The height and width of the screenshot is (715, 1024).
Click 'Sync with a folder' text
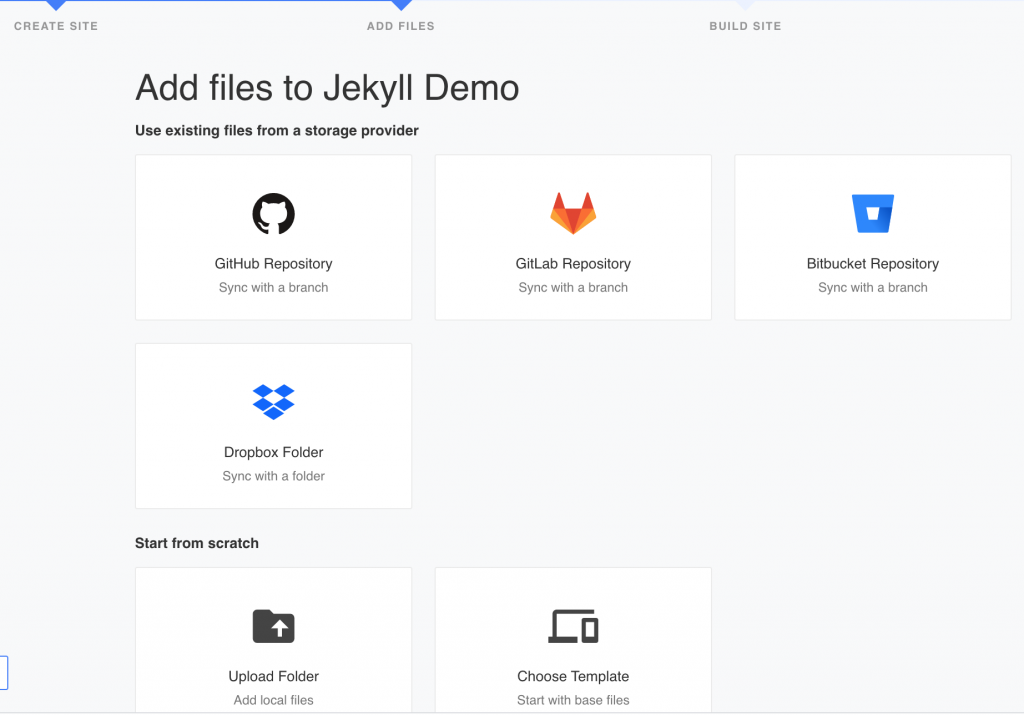274,476
